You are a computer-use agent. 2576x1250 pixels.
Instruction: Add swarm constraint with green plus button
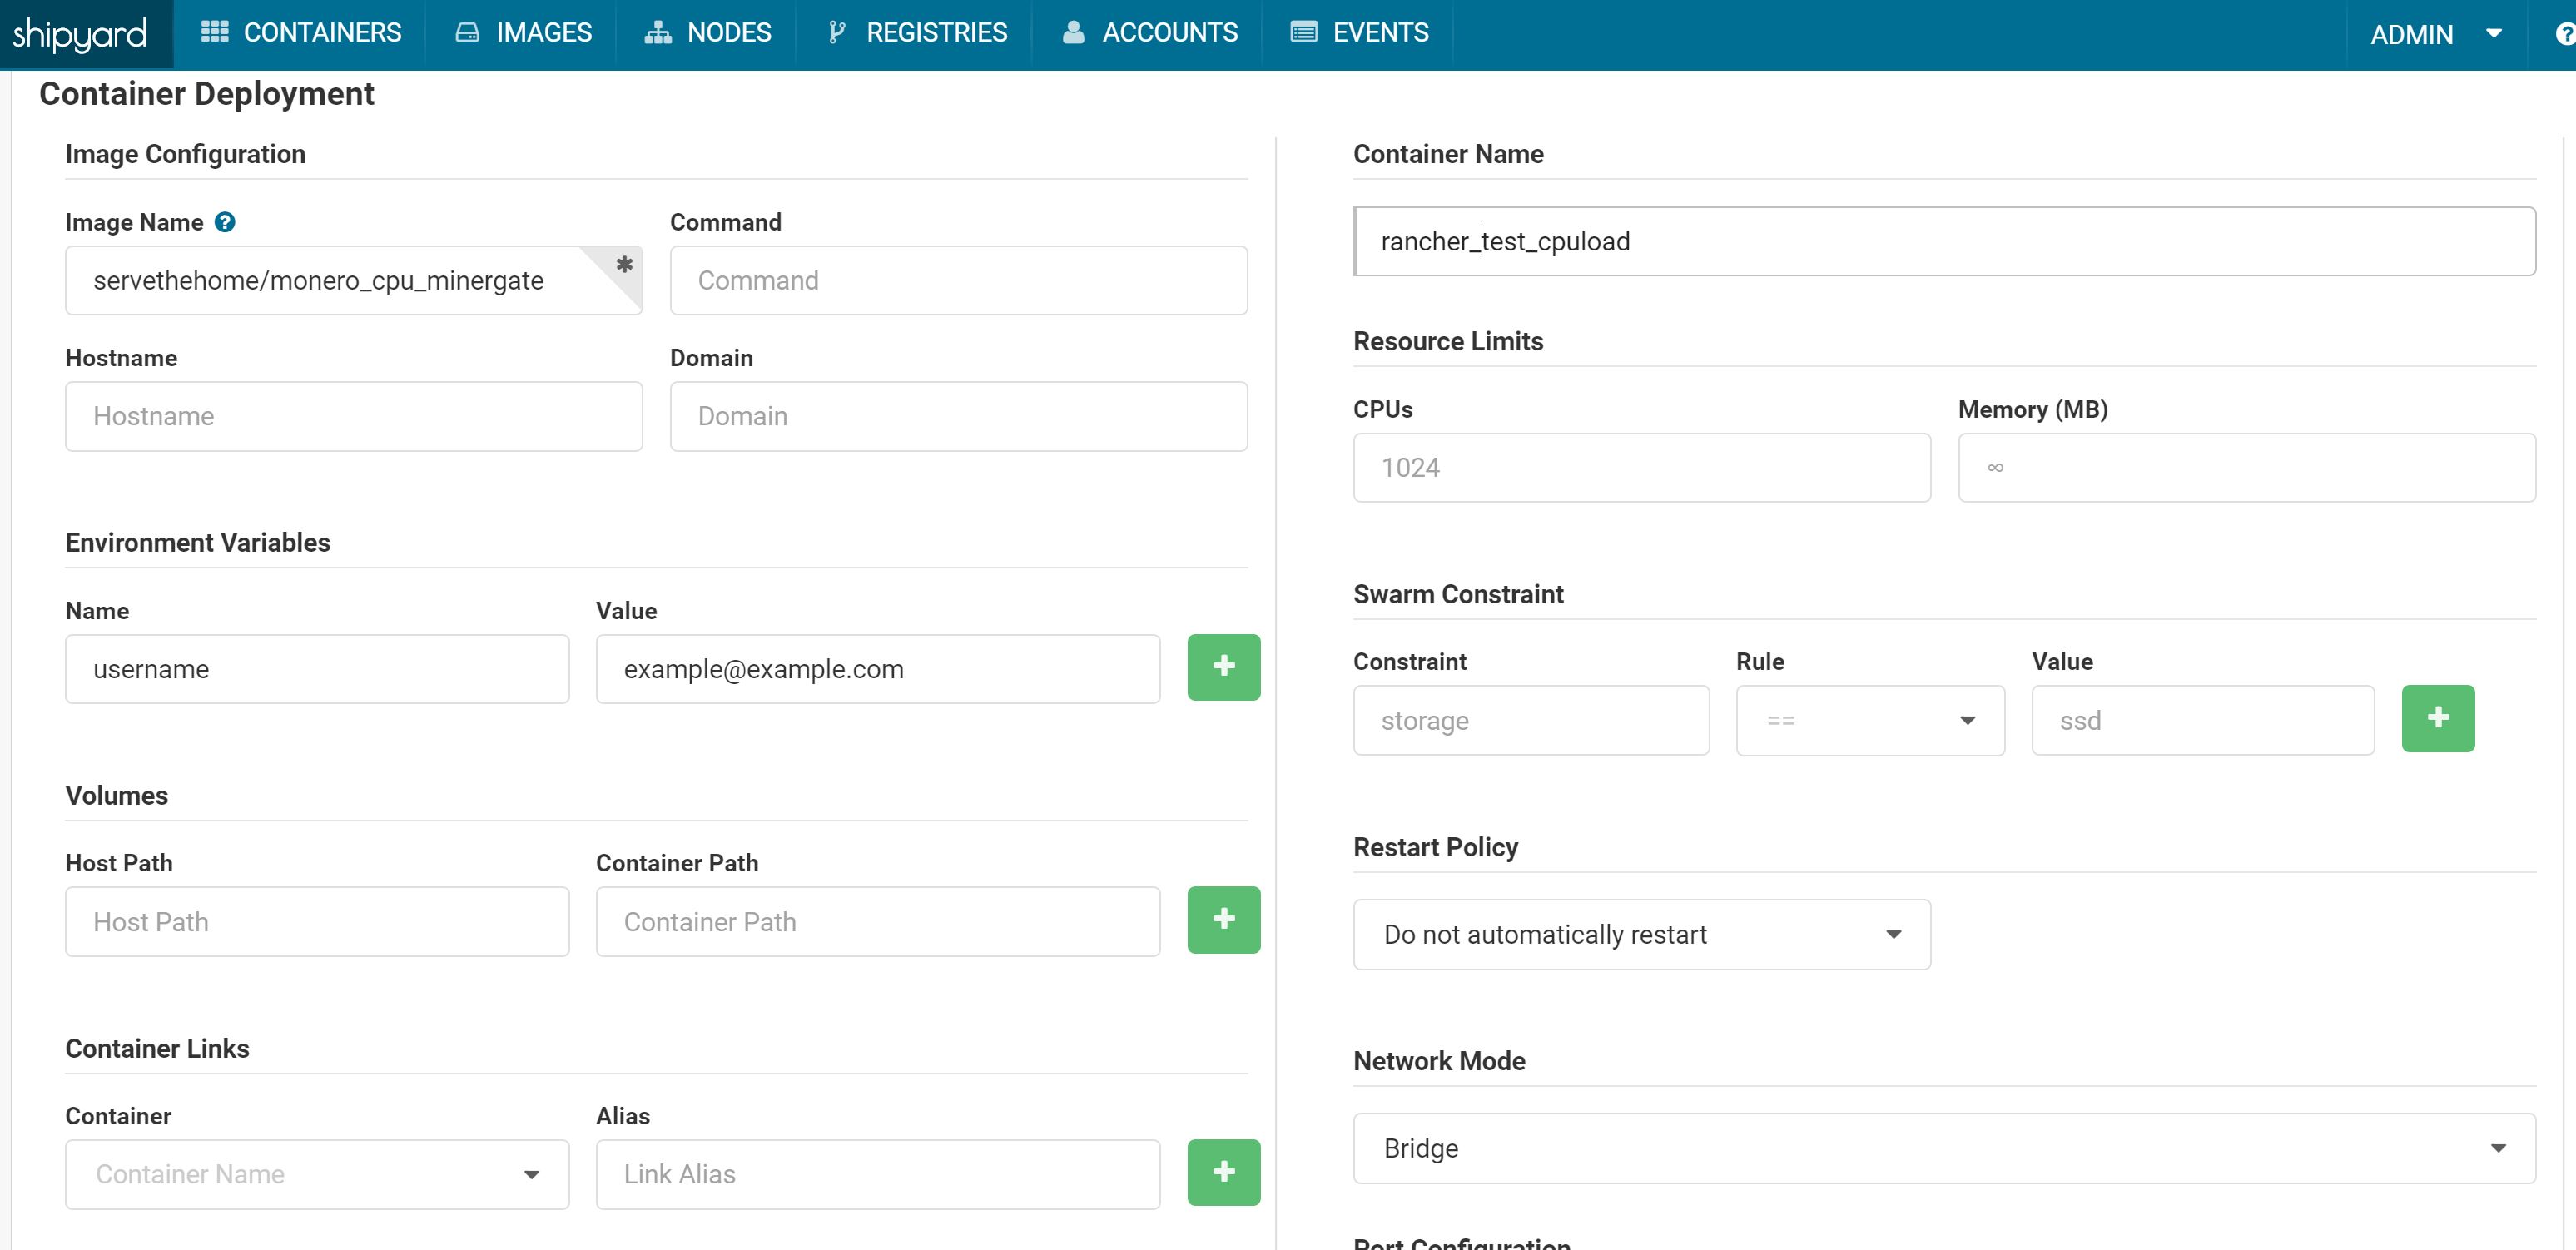point(2437,718)
